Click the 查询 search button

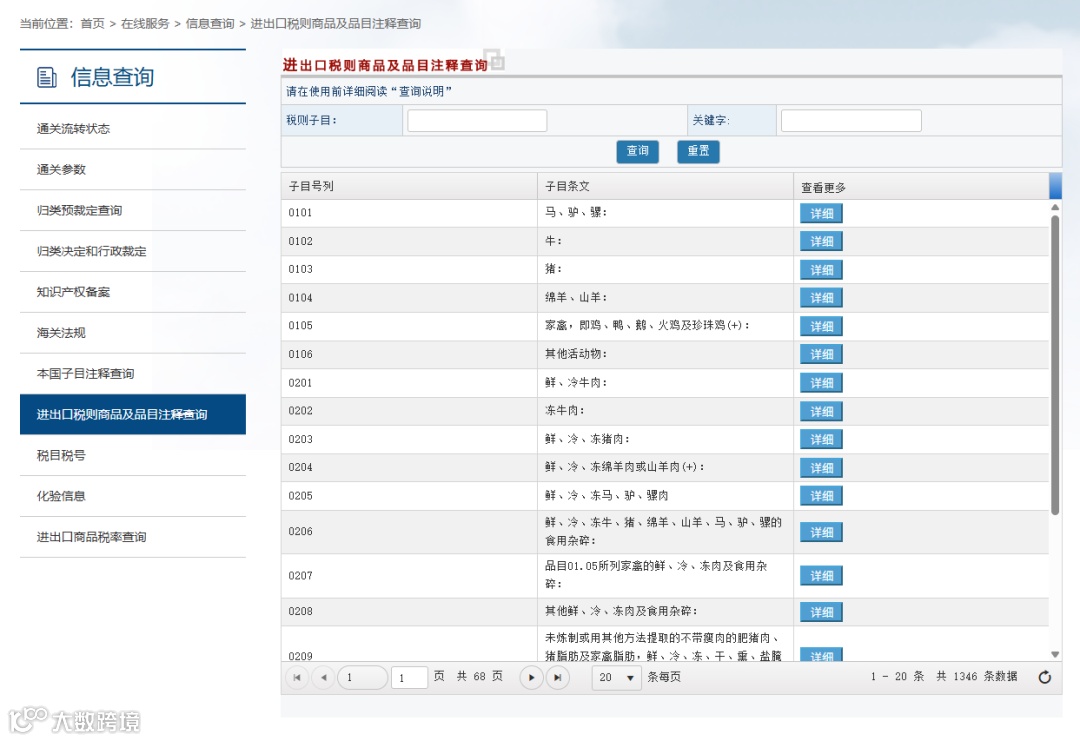click(x=637, y=151)
